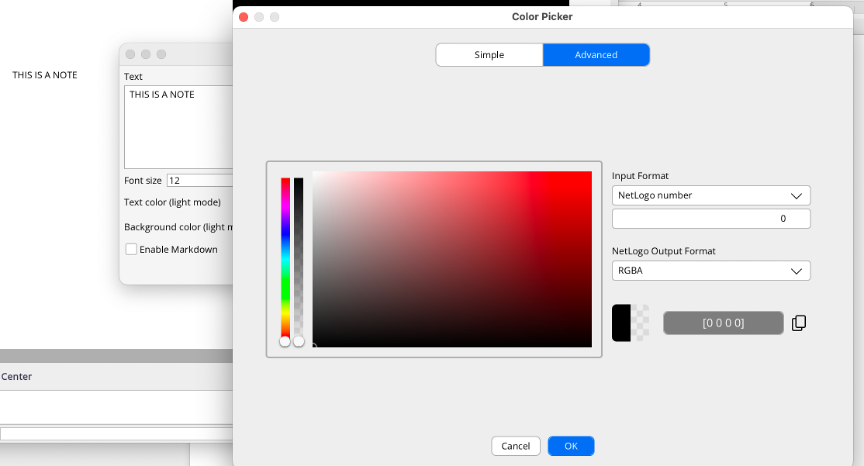Open the Input Format dropdown
Image resolution: width=864 pixels, height=466 pixels.
pyautogui.click(x=711, y=195)
